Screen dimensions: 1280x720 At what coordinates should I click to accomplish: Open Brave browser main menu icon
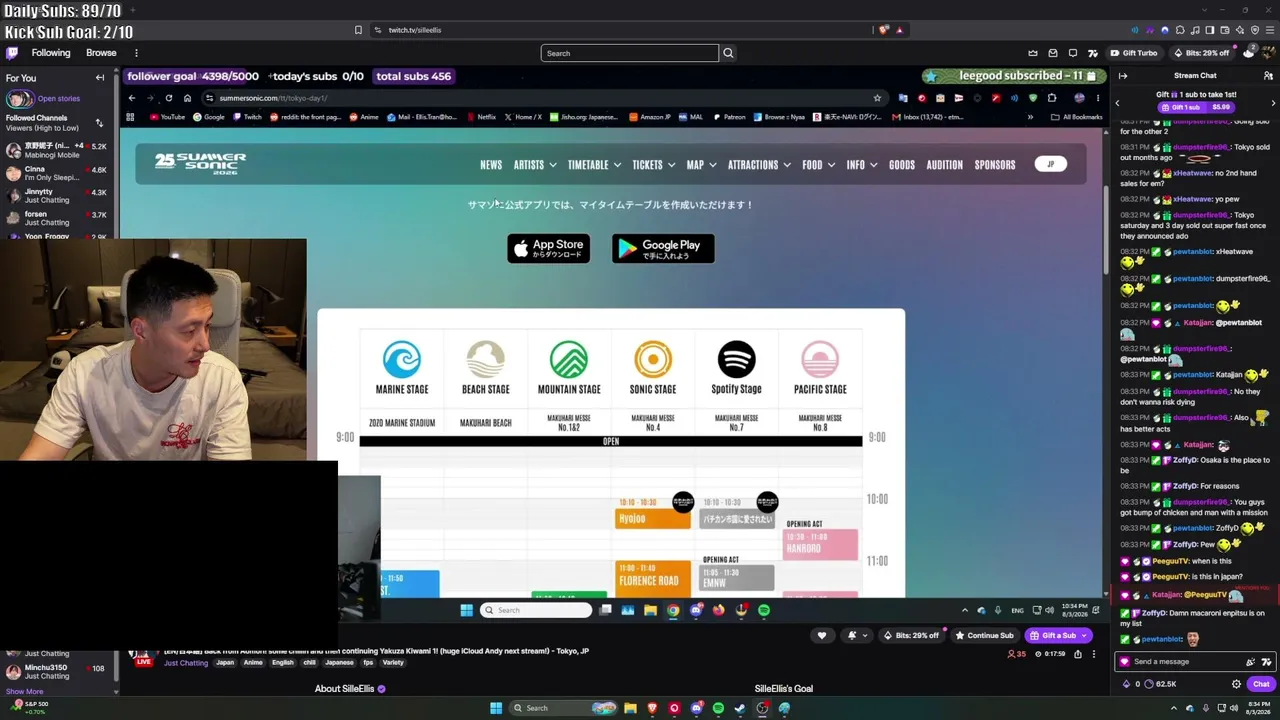click(x=1269, y=30)
